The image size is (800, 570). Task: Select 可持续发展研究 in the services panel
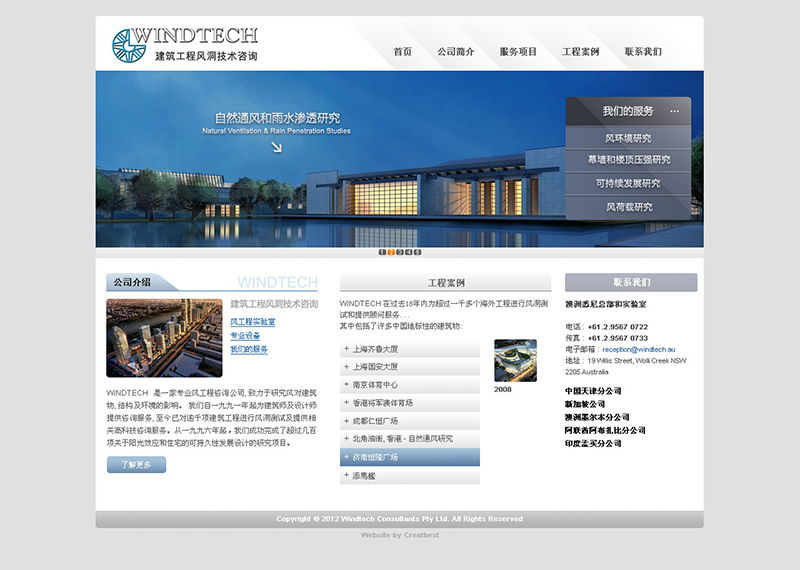pos(627,184)
